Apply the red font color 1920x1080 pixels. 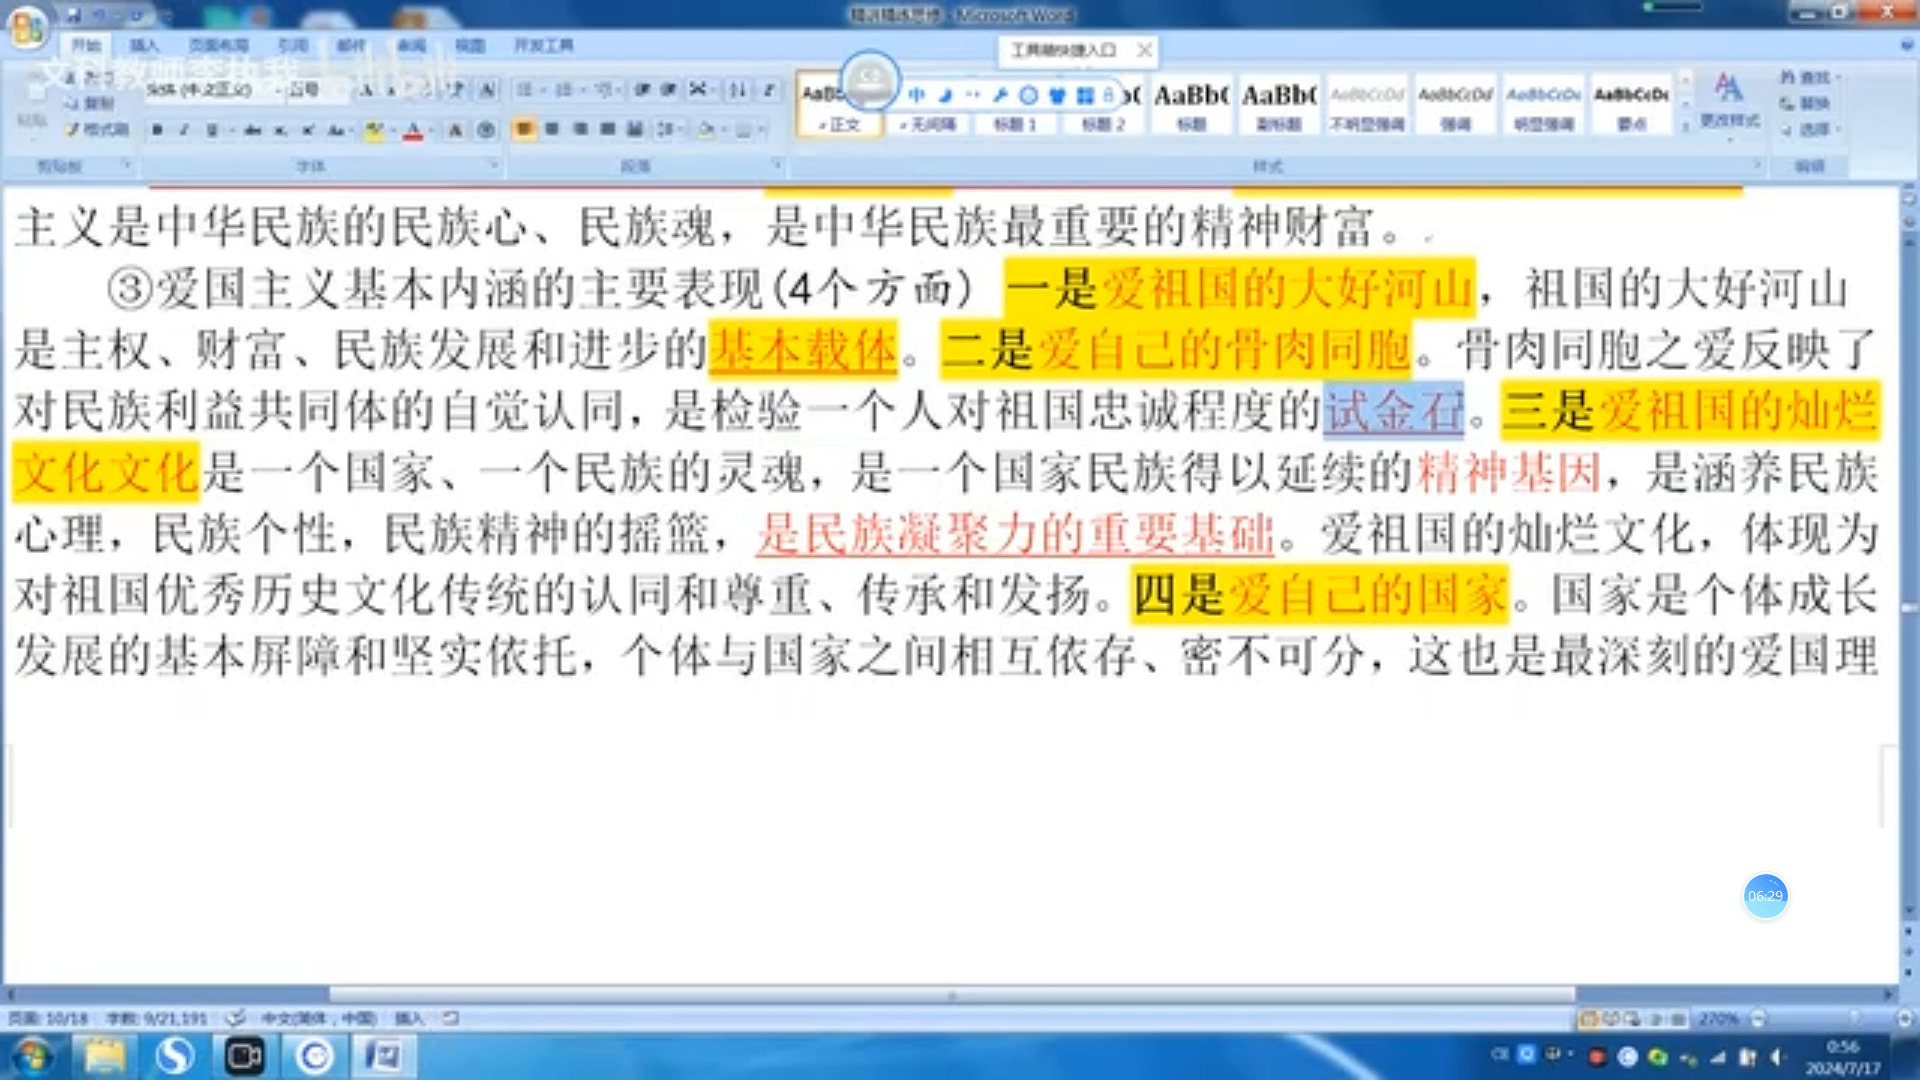412,130
